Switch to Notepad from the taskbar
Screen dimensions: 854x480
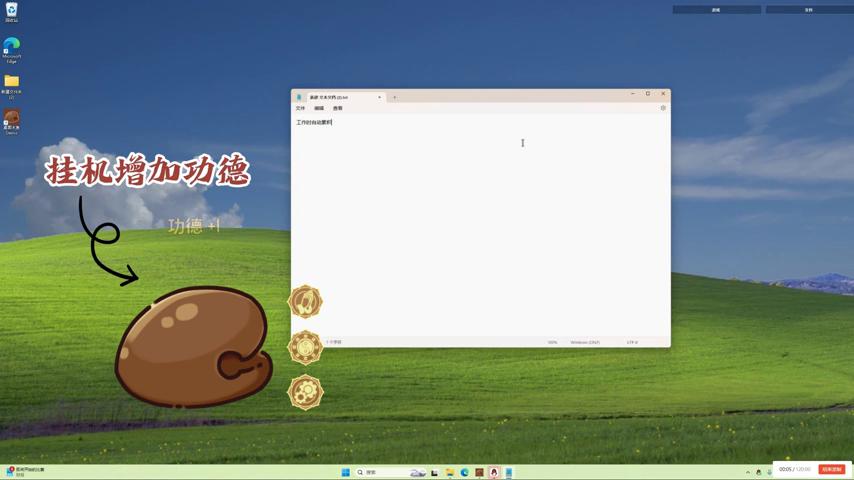(509, 472)
